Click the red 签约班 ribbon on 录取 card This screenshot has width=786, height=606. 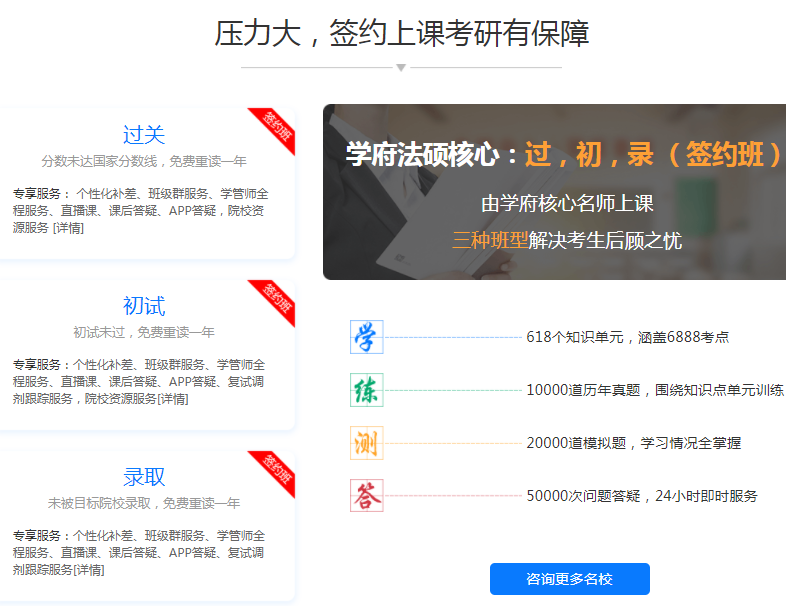pos(273,472)
